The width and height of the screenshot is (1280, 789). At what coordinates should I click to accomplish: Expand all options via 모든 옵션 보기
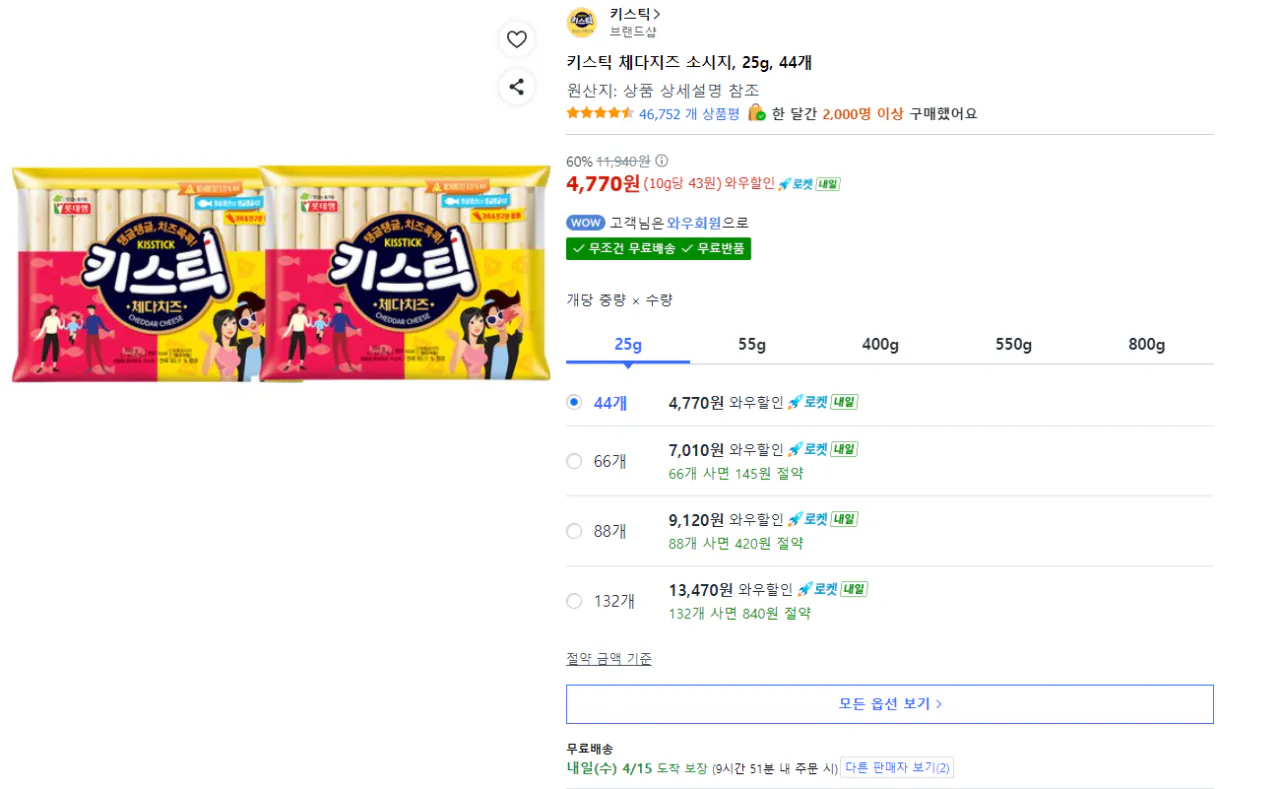coord(889,703)
